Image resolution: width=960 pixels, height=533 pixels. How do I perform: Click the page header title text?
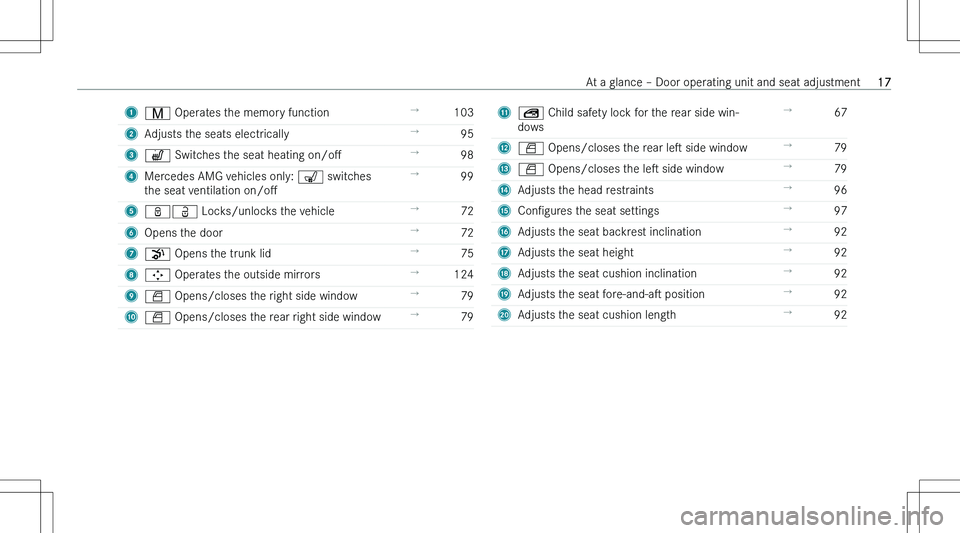(722, 82)
